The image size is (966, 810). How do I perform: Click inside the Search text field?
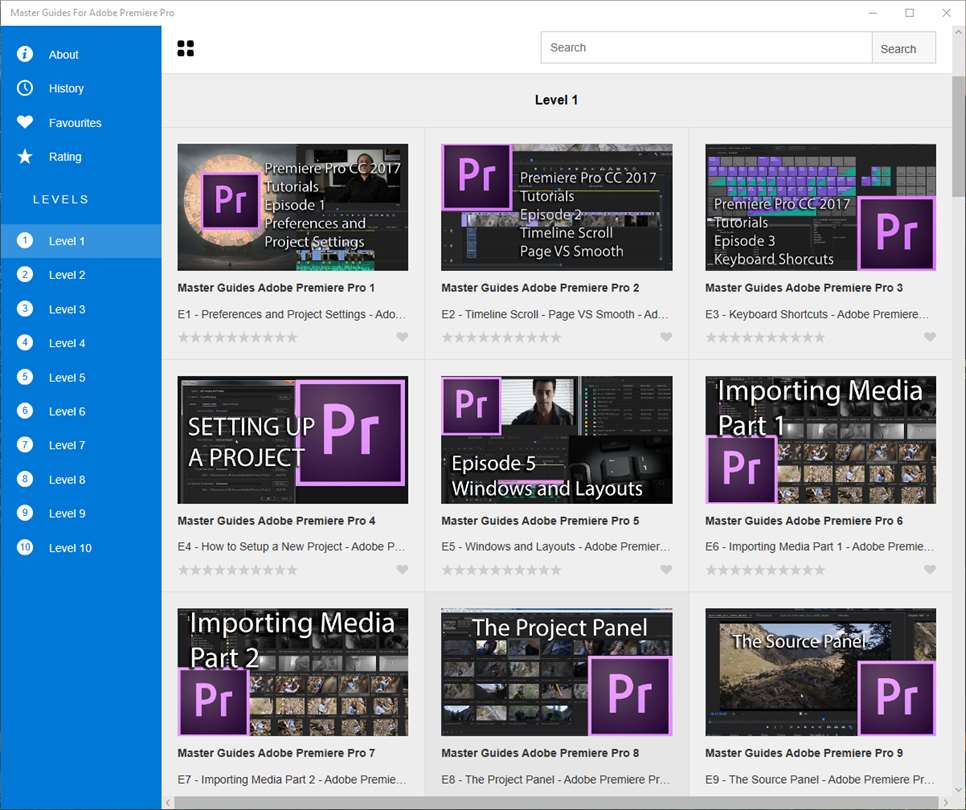click(706, 48)
